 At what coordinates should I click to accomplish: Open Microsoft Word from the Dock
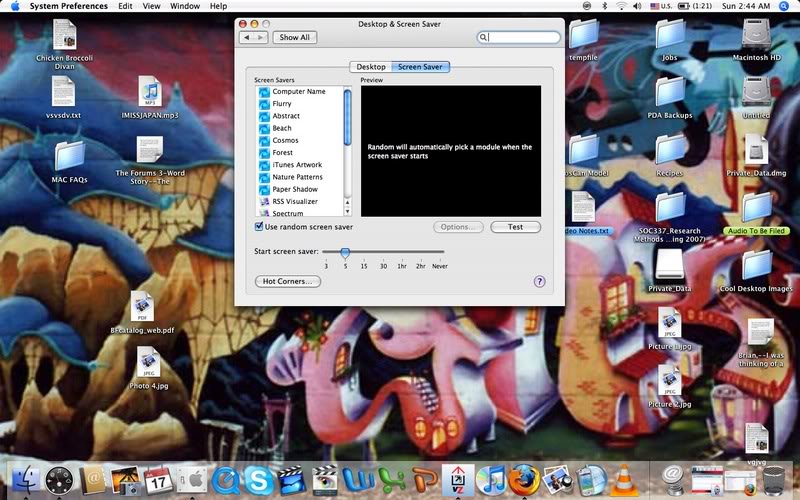359,481
